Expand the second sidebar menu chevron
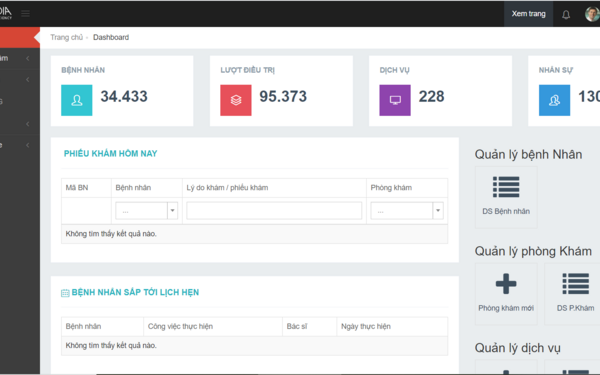 pos(28,80)
